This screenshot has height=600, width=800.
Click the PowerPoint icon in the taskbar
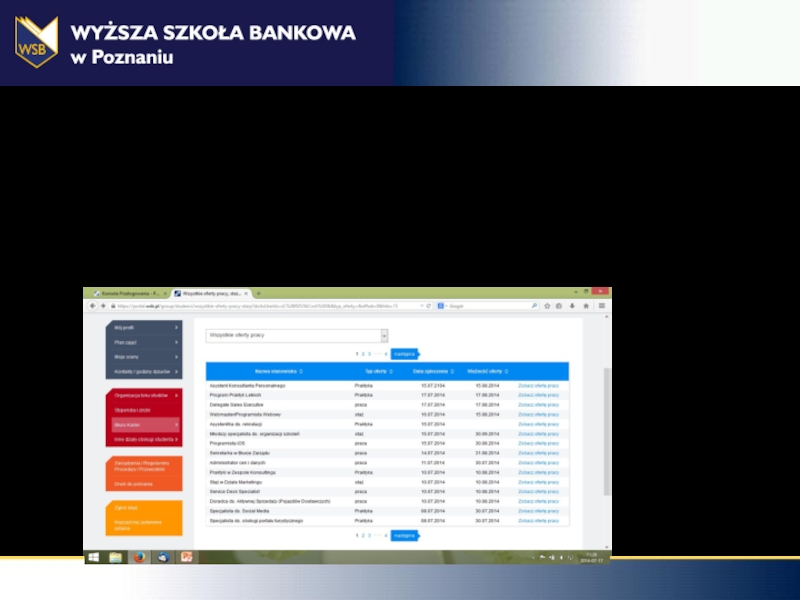coord(186,557)
